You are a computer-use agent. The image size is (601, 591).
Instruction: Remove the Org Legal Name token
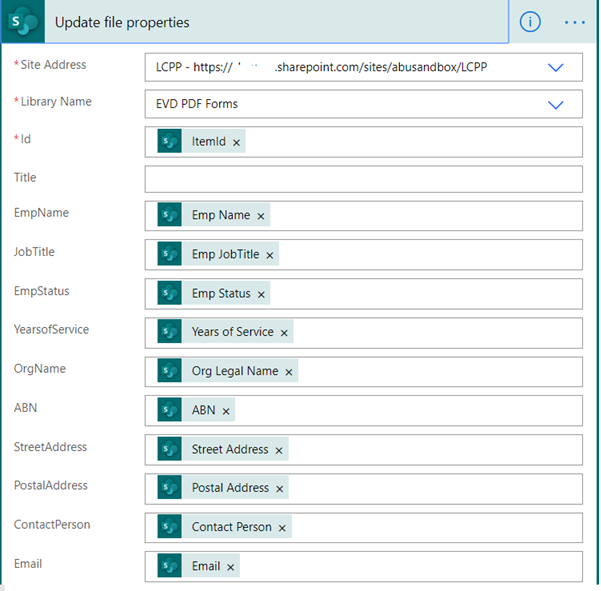289,372
